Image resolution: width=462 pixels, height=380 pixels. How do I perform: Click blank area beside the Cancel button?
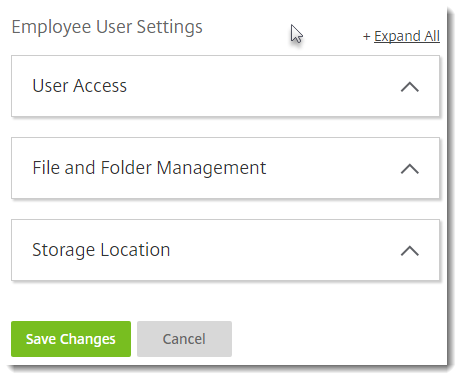pos(333,339)
